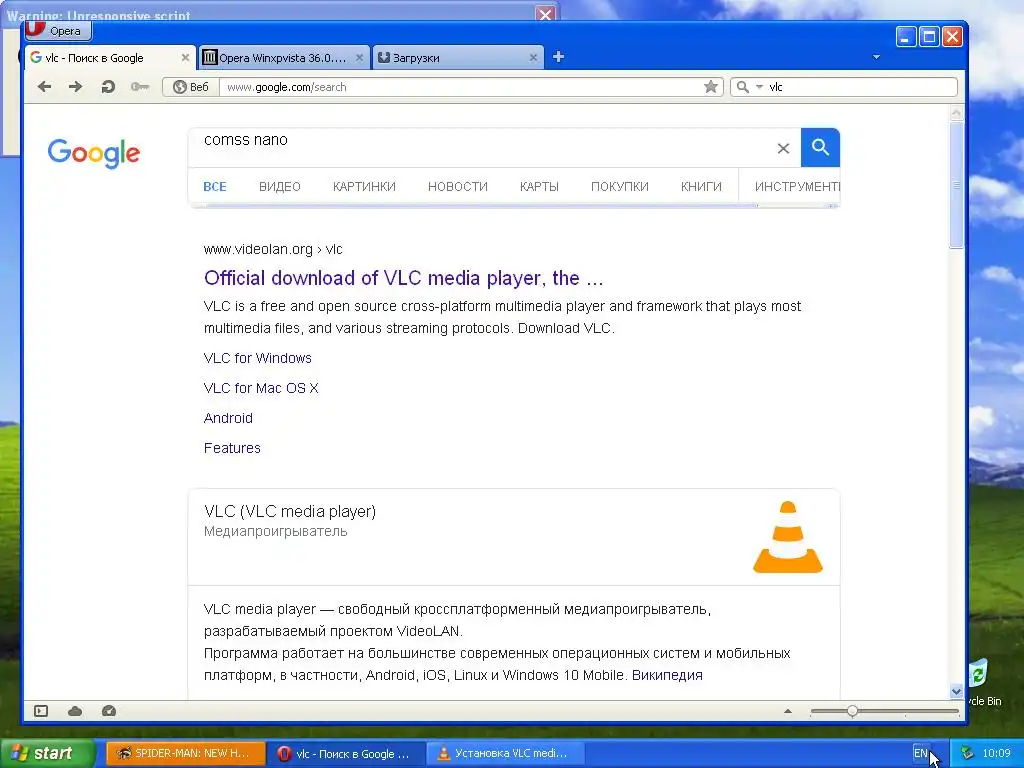Clear the Google search query with X
This screenshot has height=768, width=1024.
point(783,148)
